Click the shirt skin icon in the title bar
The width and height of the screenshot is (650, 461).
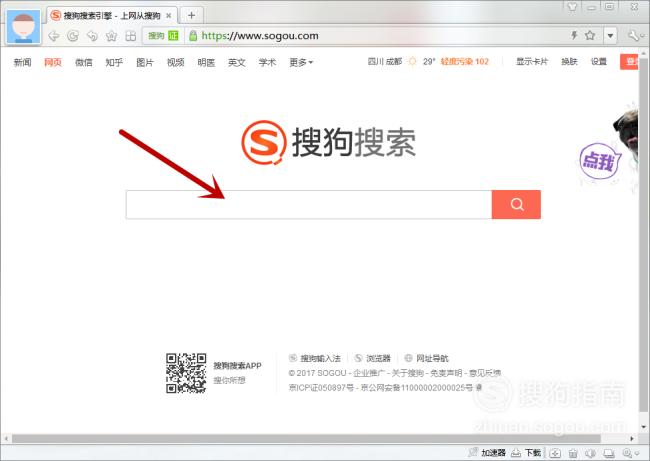pos(572,7)
